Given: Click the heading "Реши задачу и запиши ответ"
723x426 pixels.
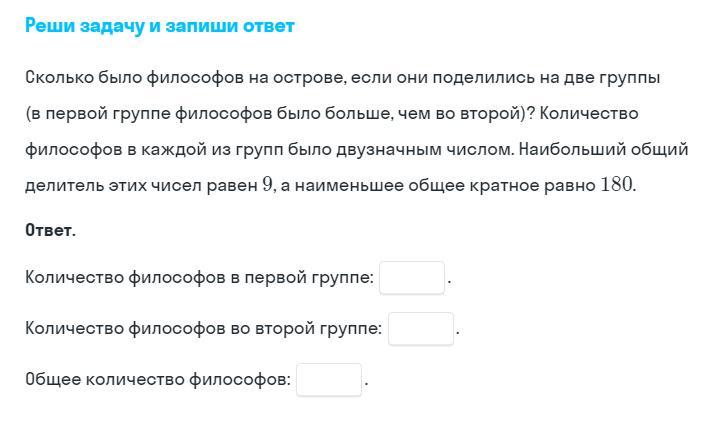Looking at the screenshot, I should tap(160, 26).
